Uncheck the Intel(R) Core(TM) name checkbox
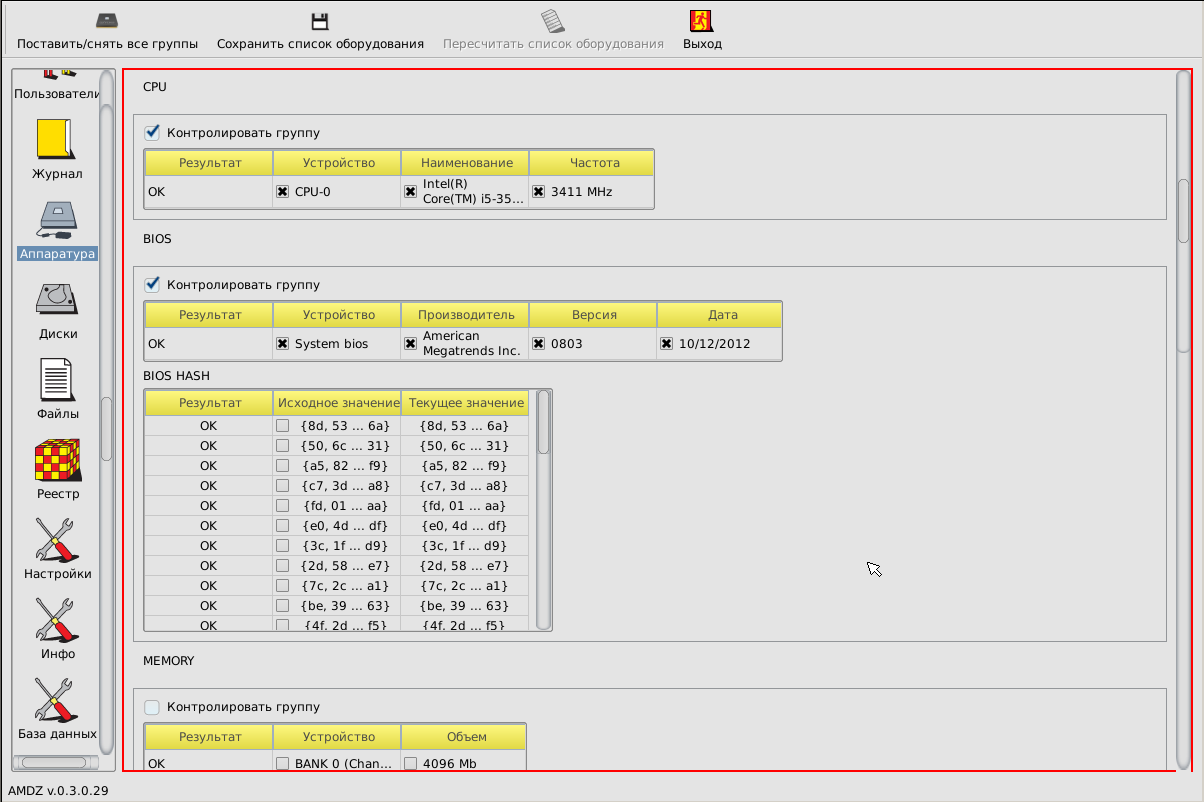This screenshot has width=1204, height=802. coord(410,191)
